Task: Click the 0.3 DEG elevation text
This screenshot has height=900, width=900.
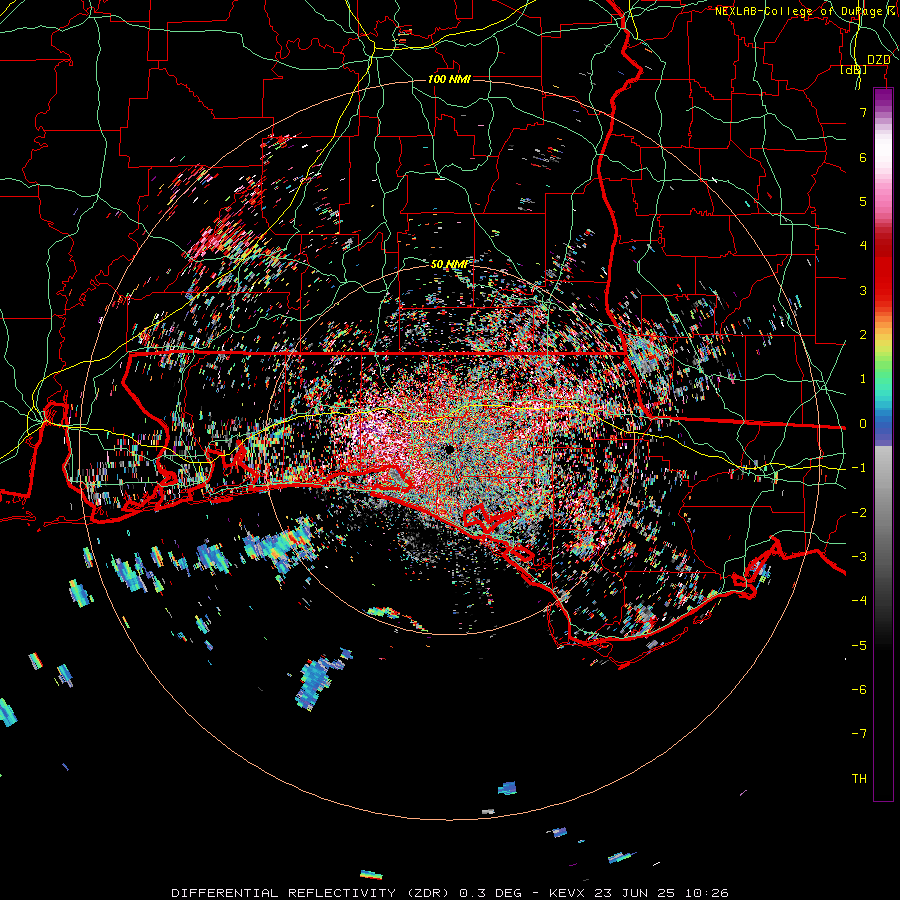Action: point(491,893)
